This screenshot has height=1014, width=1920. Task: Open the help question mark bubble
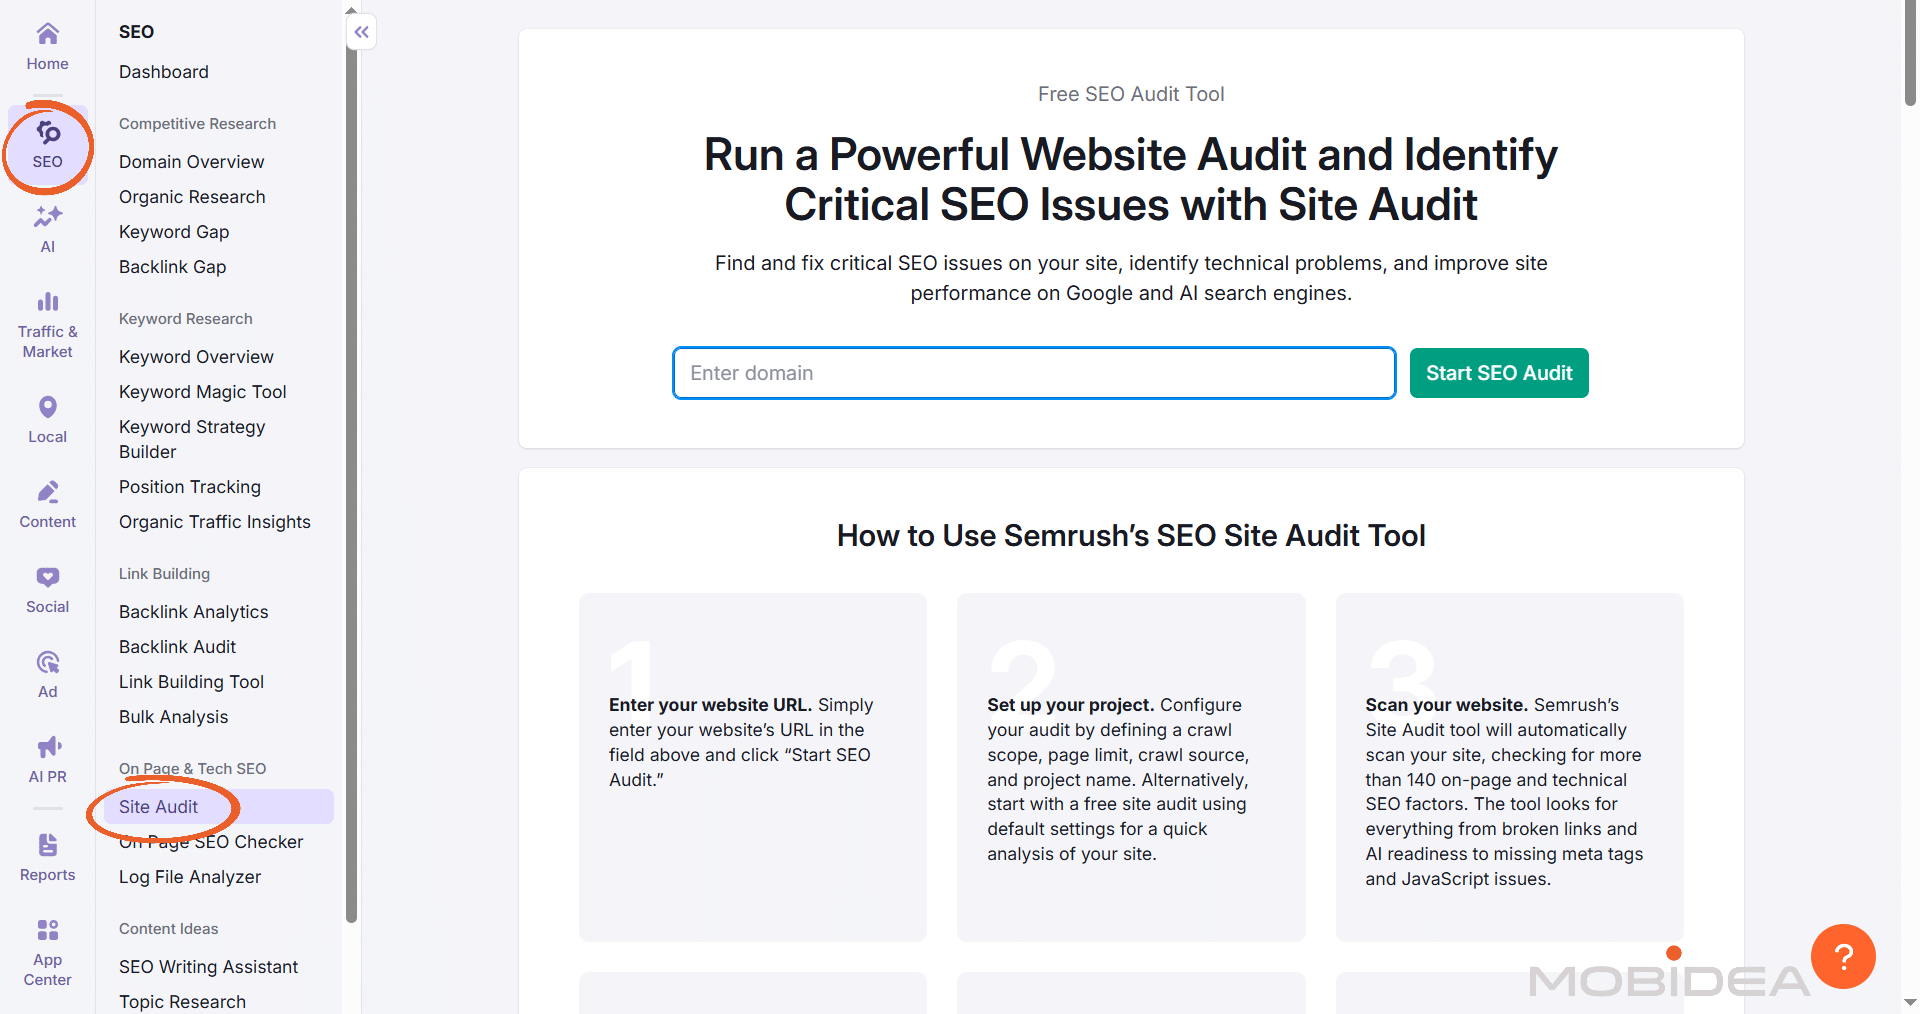(x=1843, y=956)
